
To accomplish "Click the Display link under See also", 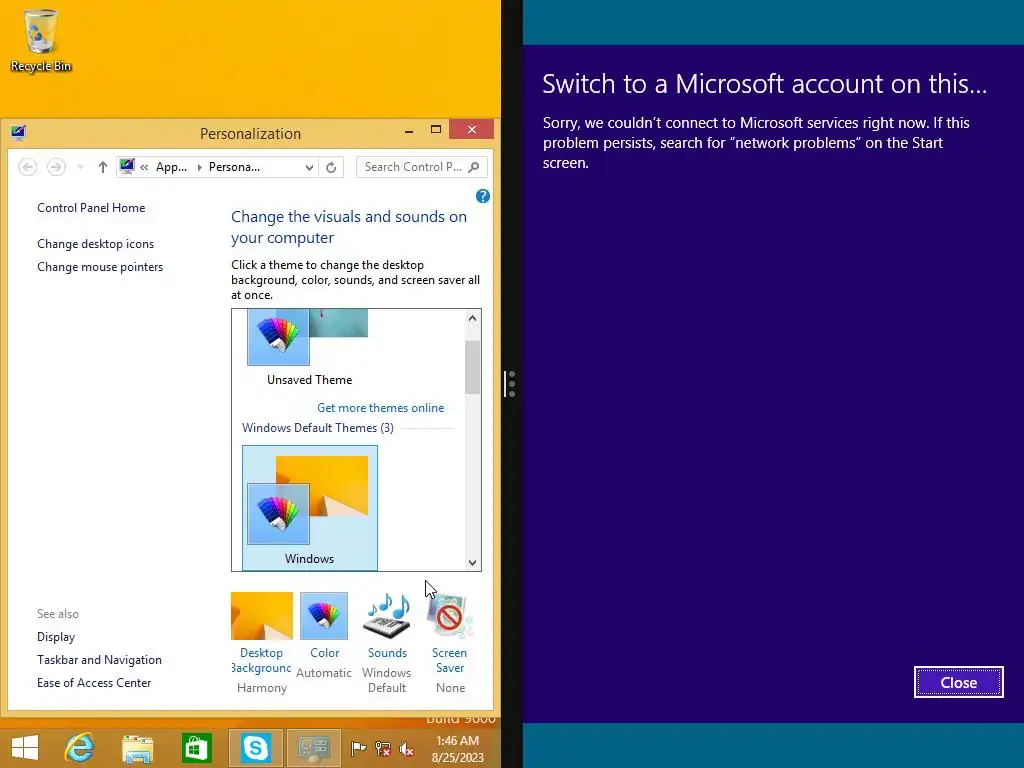I will [x=56, y=637].
